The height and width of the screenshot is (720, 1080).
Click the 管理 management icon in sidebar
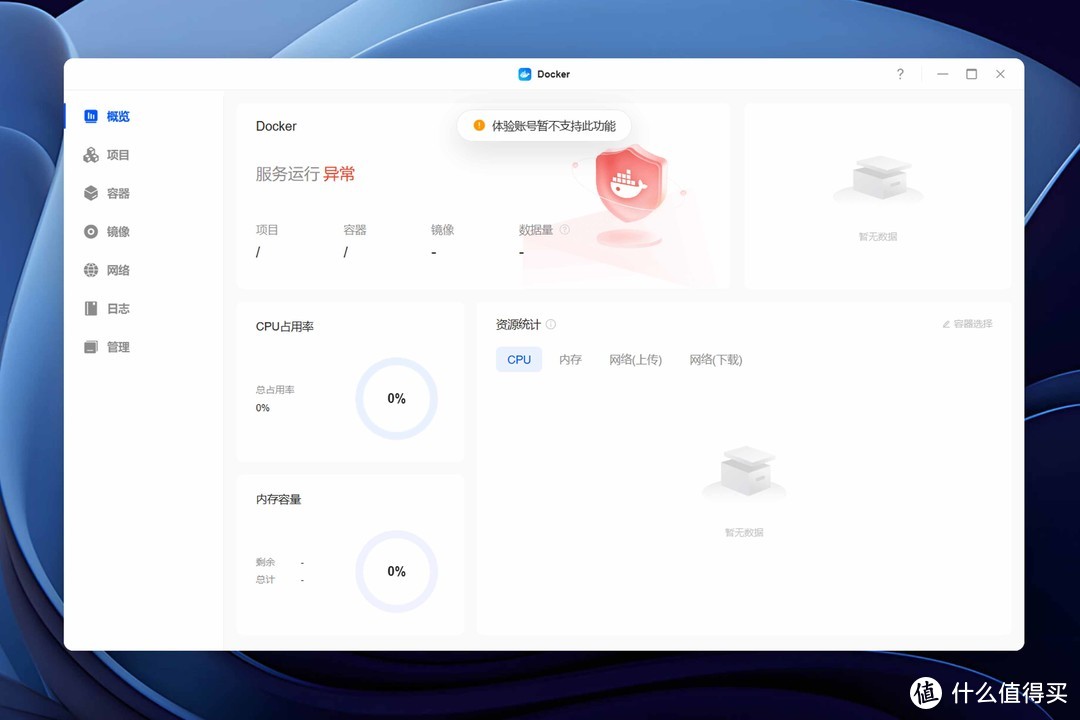(92, 347)
